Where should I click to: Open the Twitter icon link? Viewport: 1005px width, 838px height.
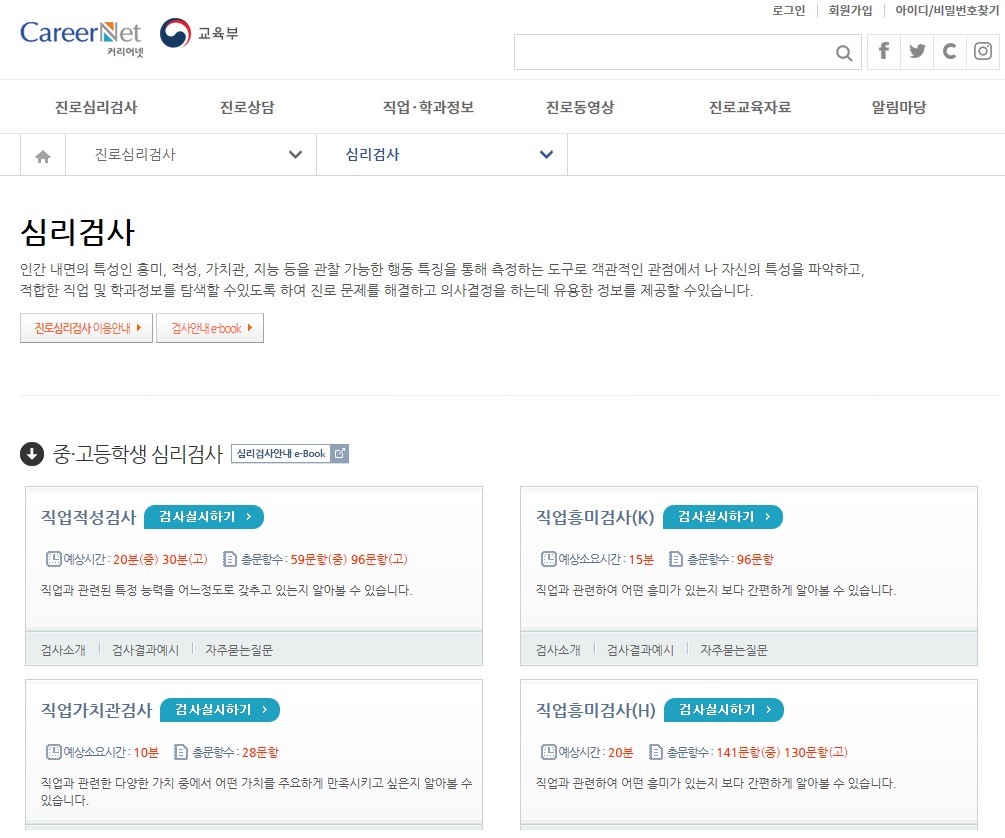917,51
